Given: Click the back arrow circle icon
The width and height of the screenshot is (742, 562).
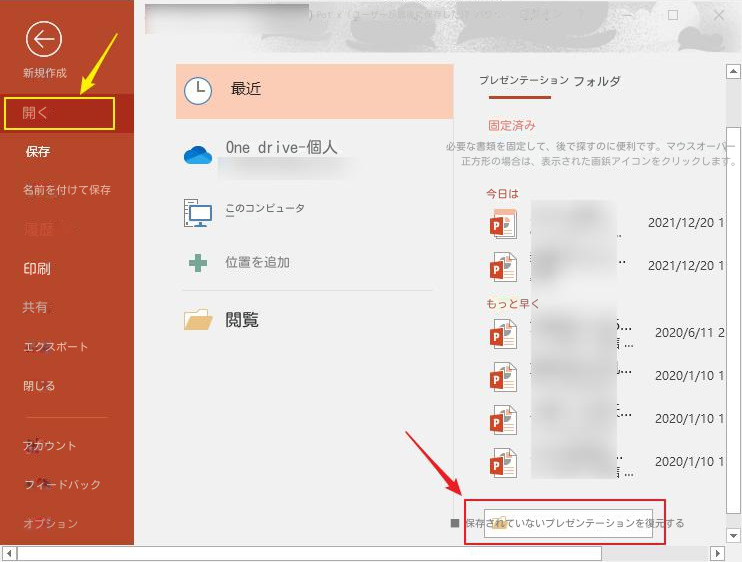Looking at the screenshot, I should tap(44, 39).
